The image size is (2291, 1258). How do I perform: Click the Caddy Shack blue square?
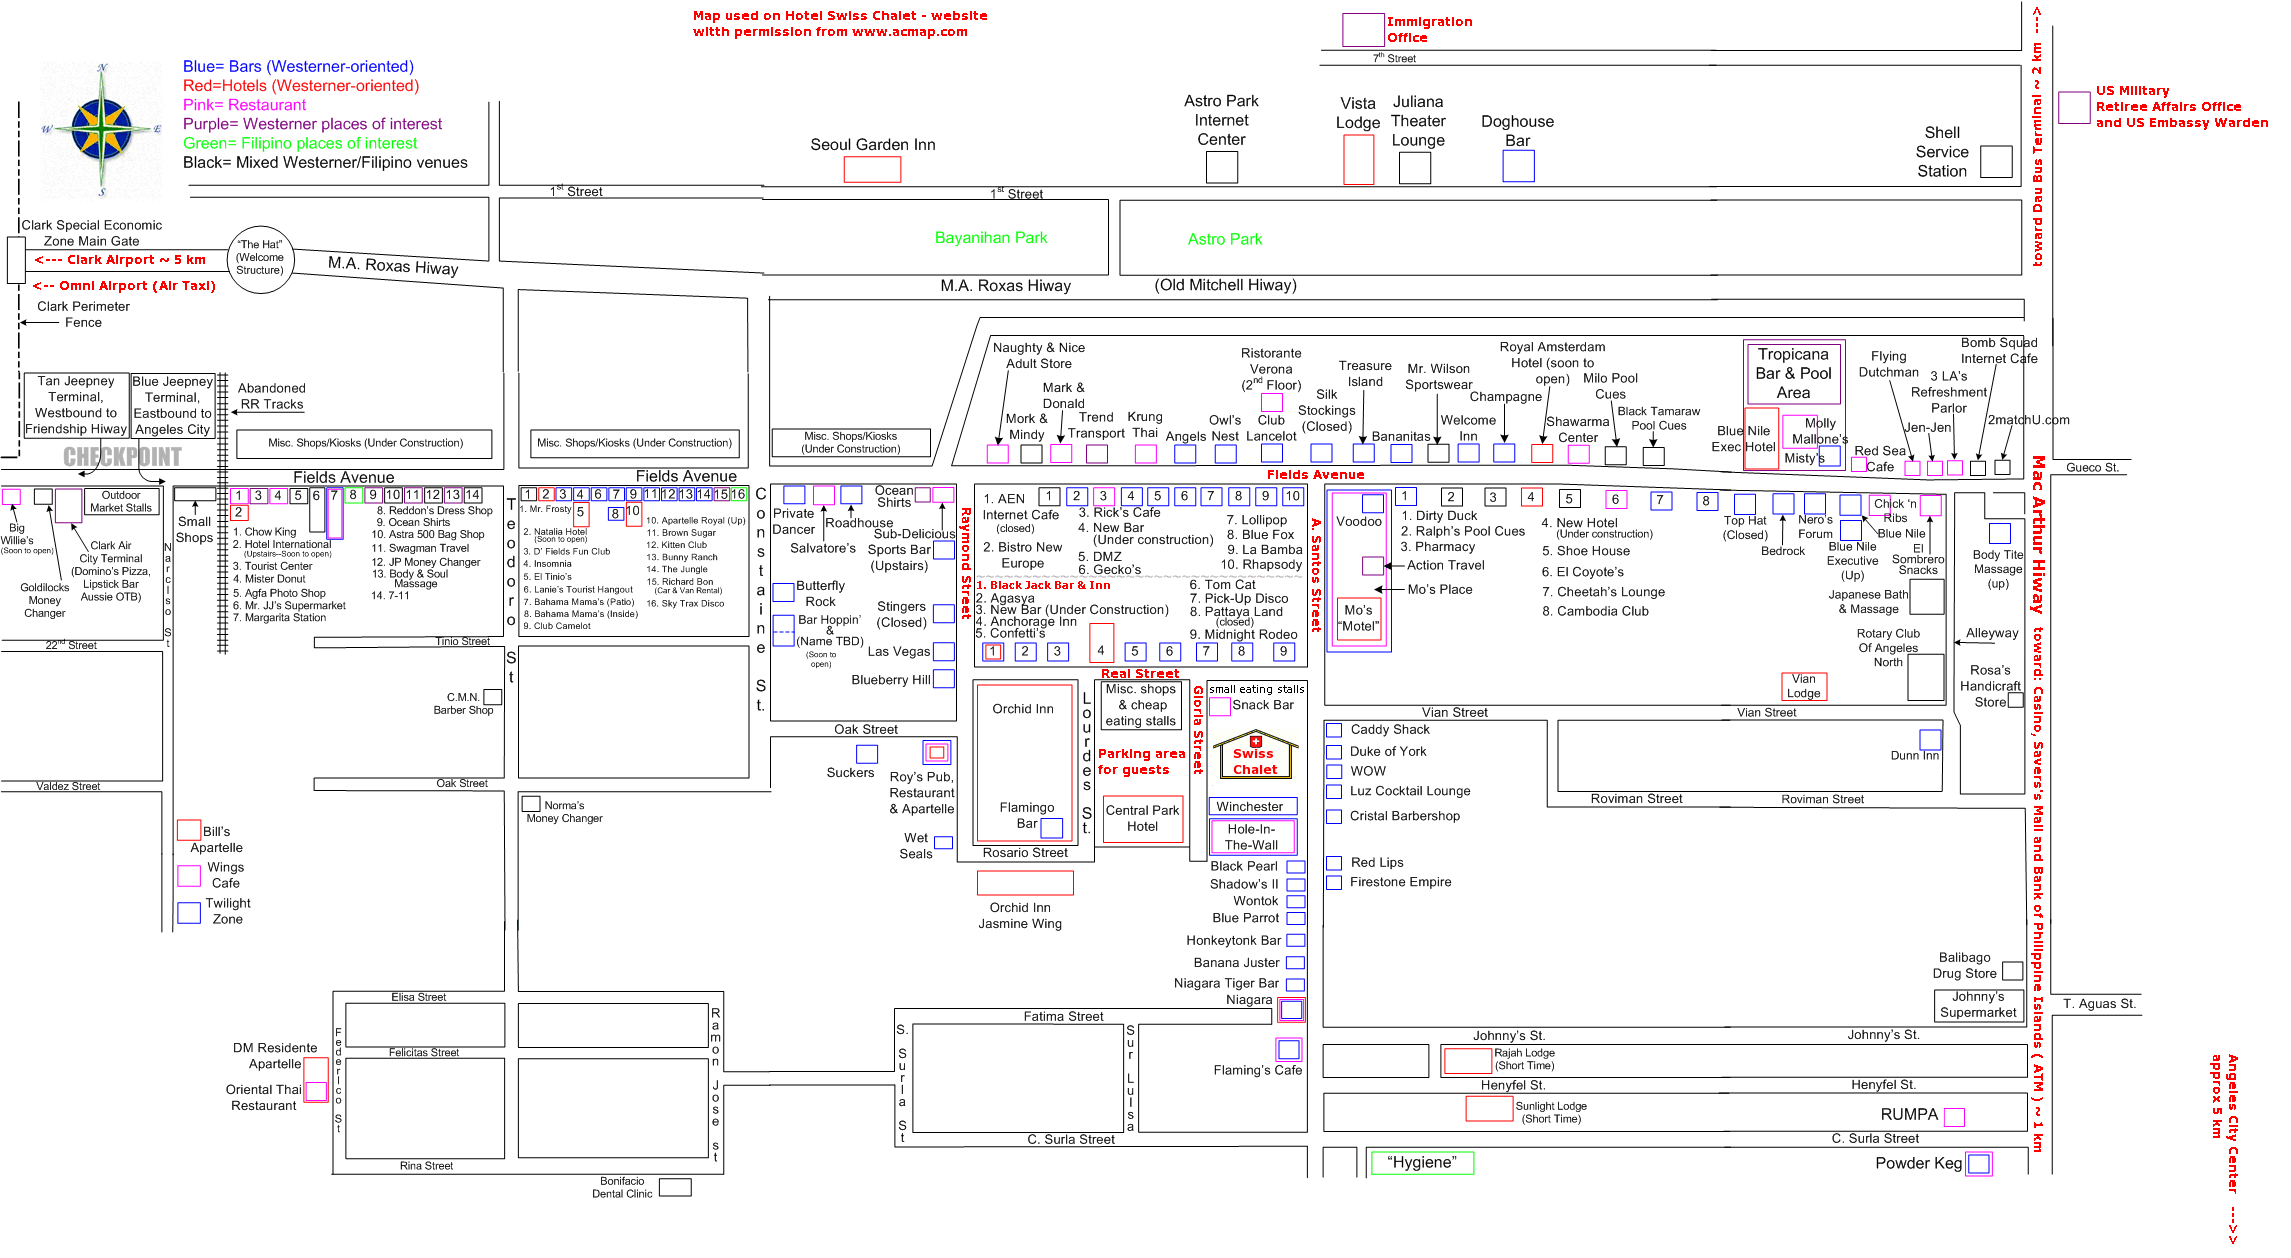pyautogui.click(x=1334, y=730)
